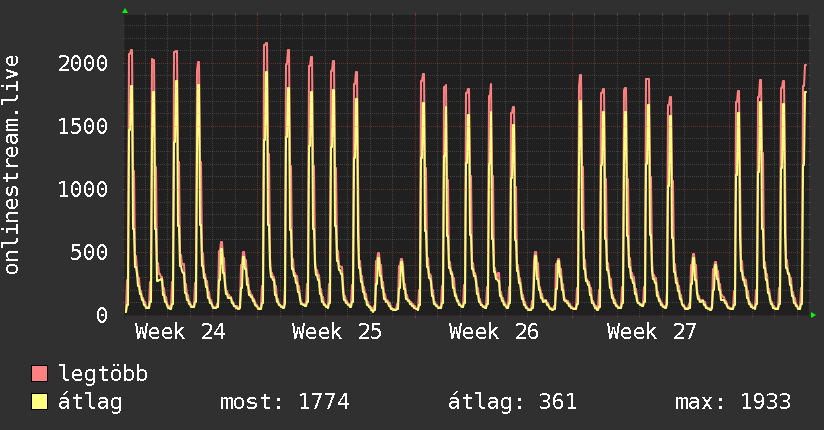Click the Week 24 axis label
Image resolution: width=824 pixels, height=430 pixels.
pos(180,332)
